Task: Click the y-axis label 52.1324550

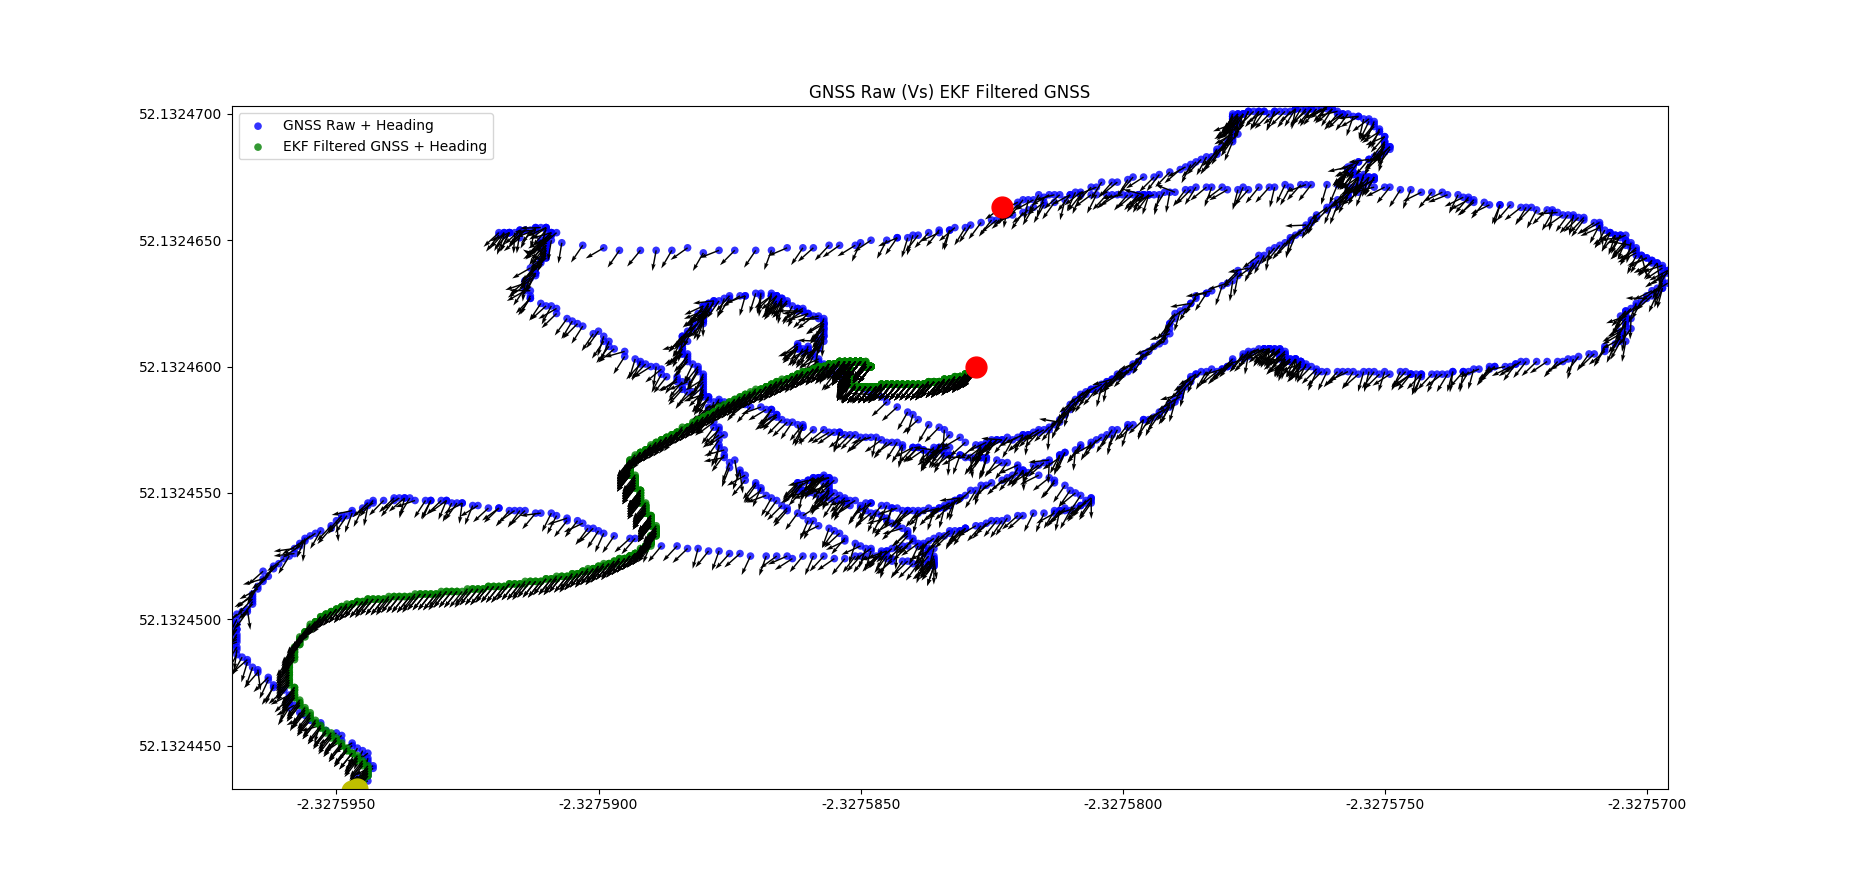Action: [x=180, y=494]
